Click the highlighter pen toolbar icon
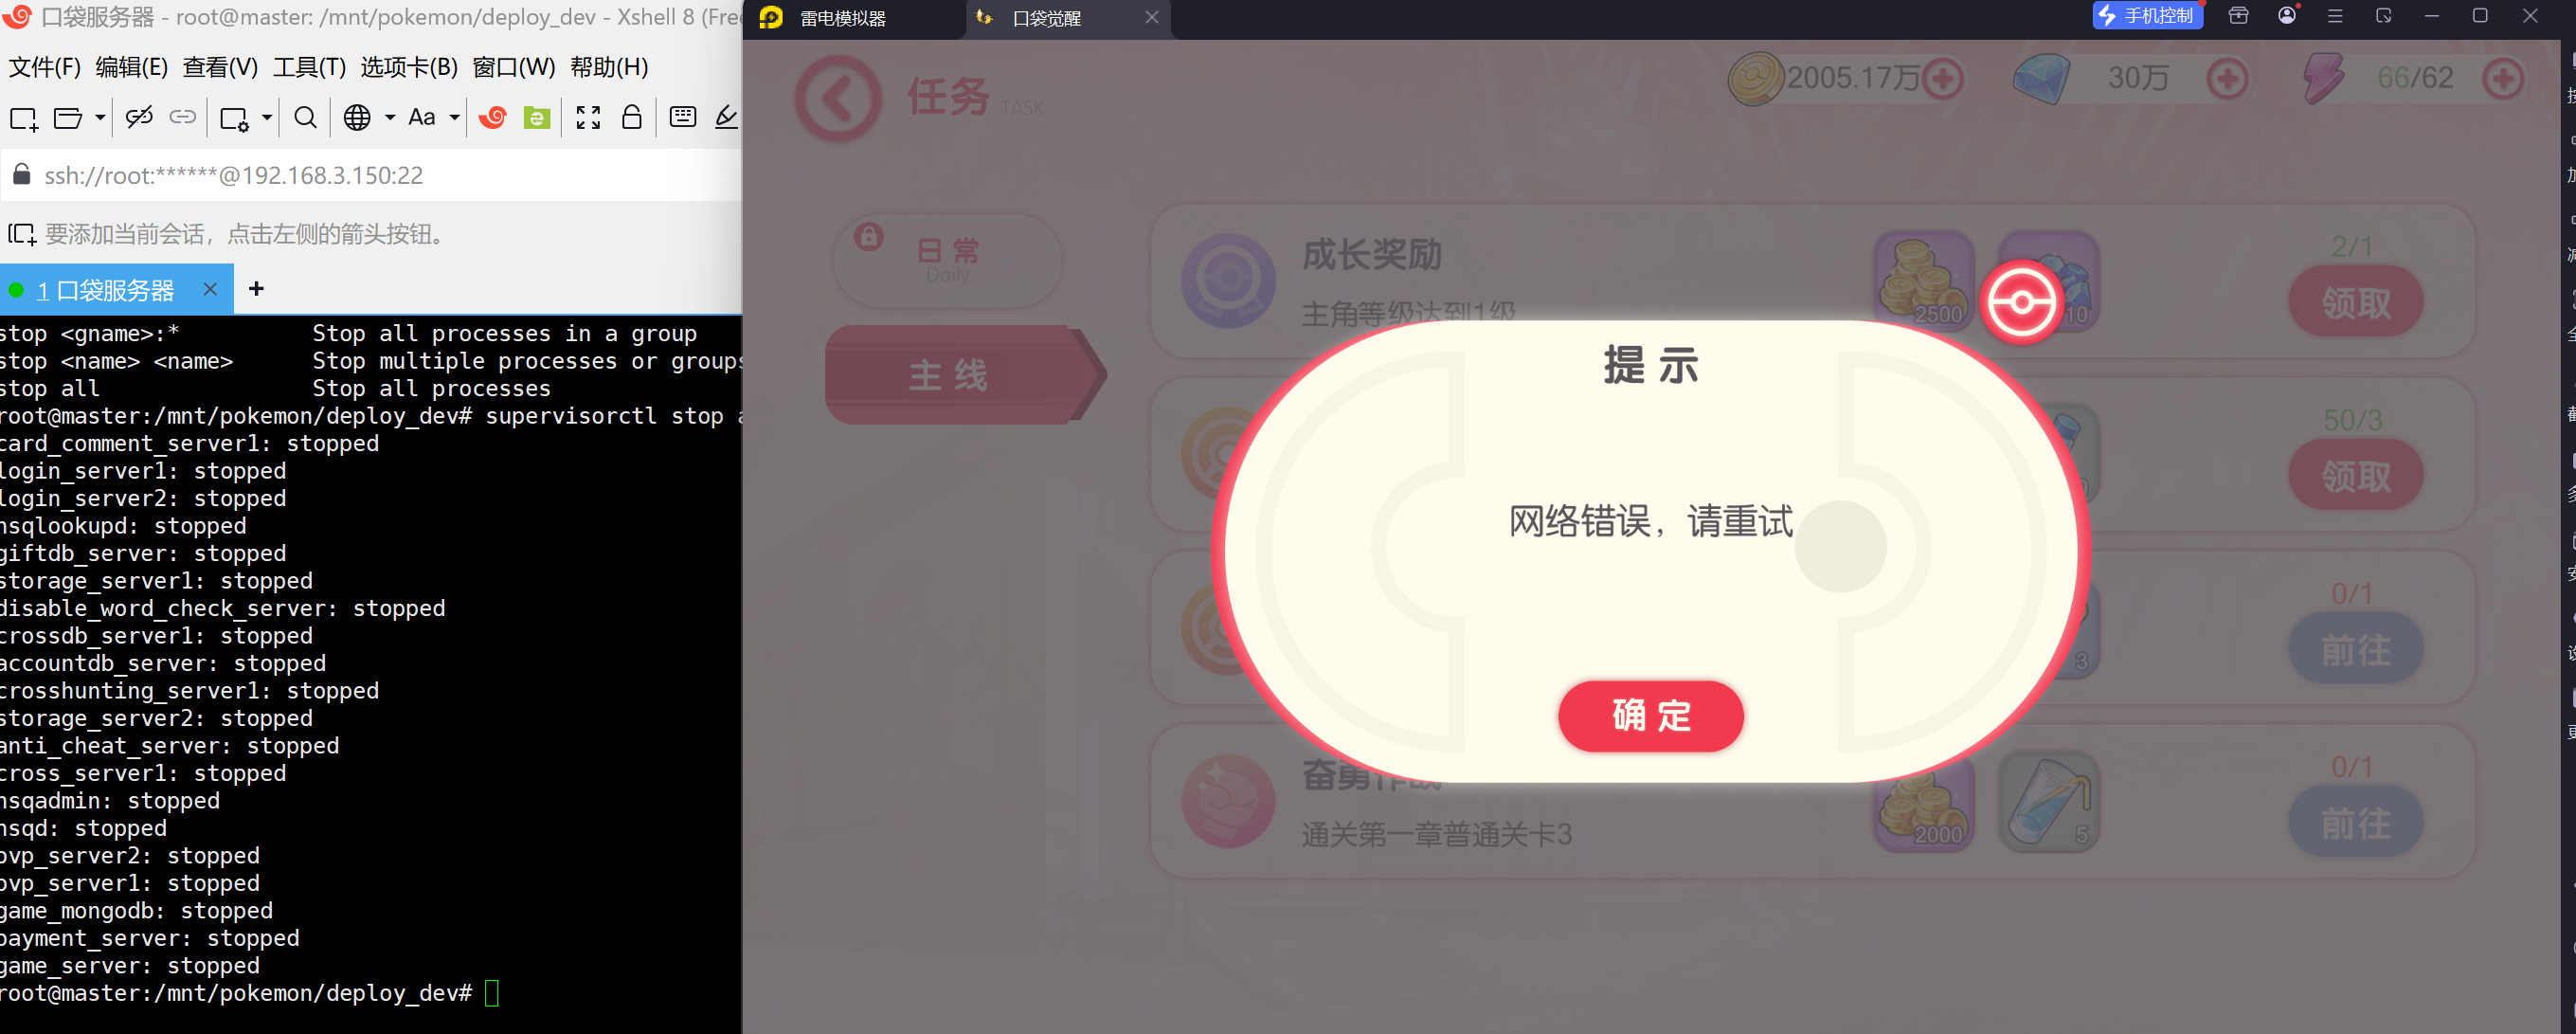Screen dimensions: 2576x1034 coord(727,118)
